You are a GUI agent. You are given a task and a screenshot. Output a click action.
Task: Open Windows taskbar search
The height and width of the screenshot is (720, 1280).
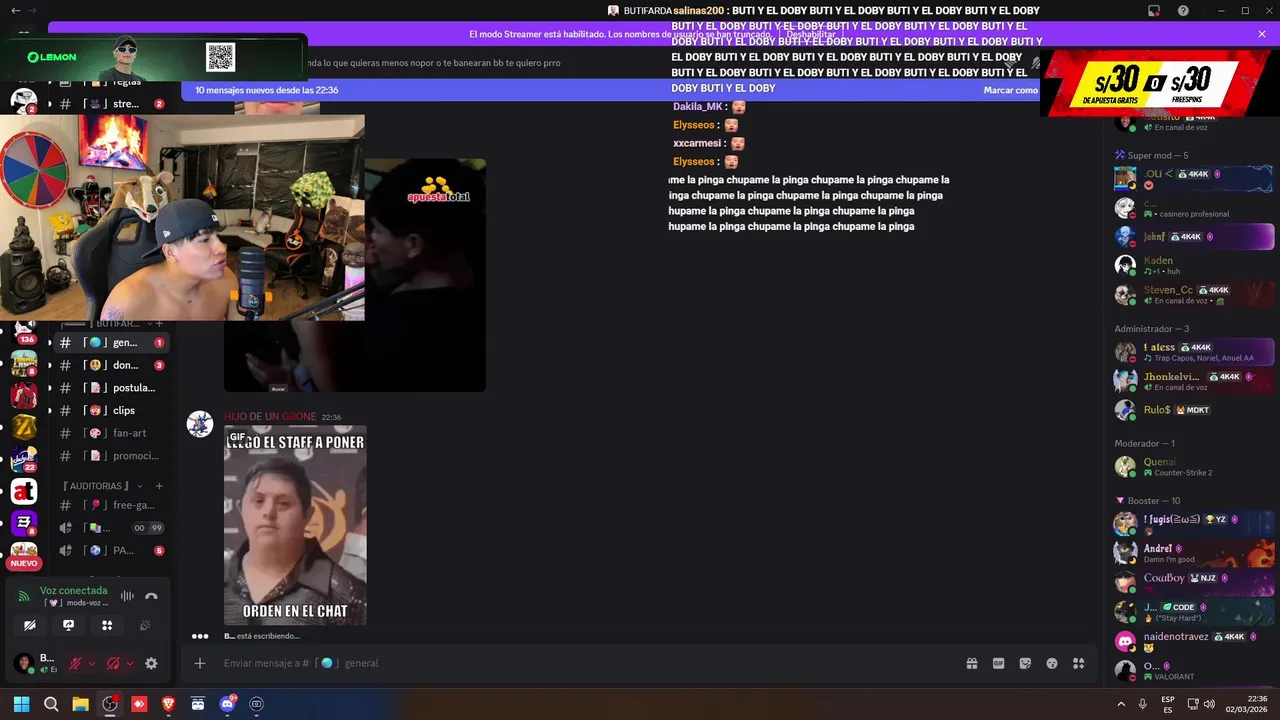pyautogui.click(x=51, y=704)
